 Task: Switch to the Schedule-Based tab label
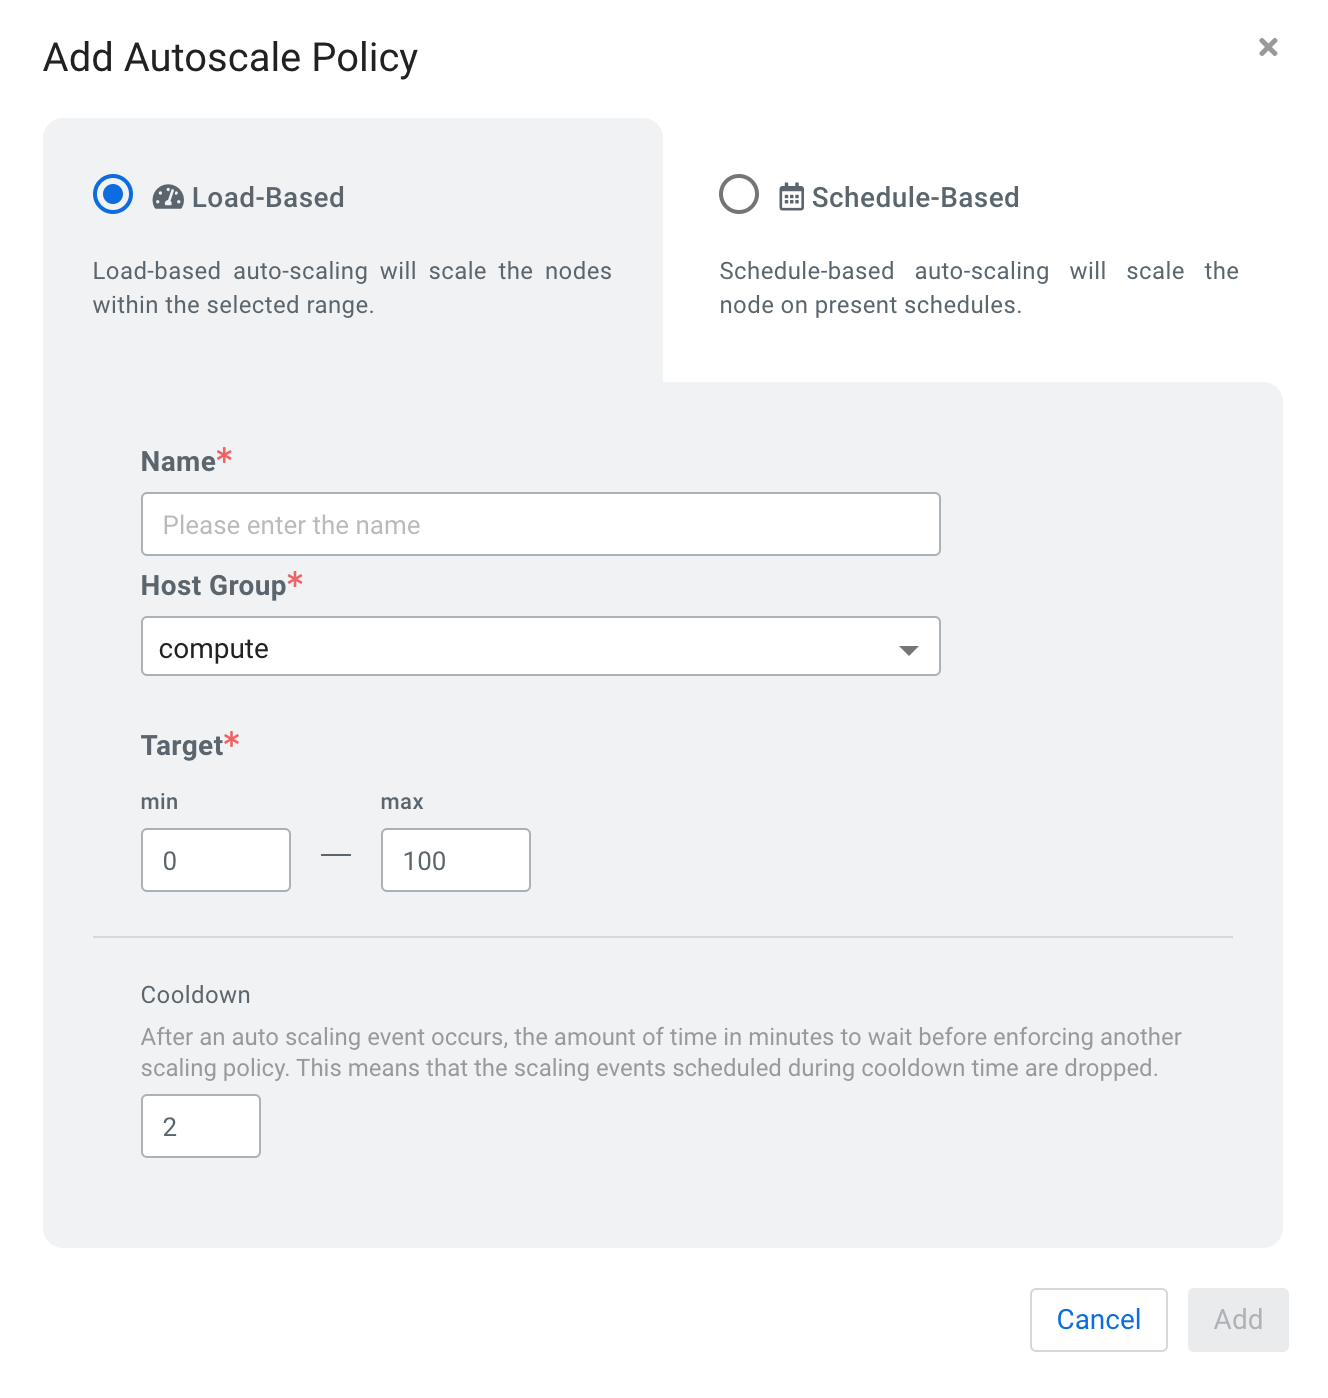click(x=915, y=198)
